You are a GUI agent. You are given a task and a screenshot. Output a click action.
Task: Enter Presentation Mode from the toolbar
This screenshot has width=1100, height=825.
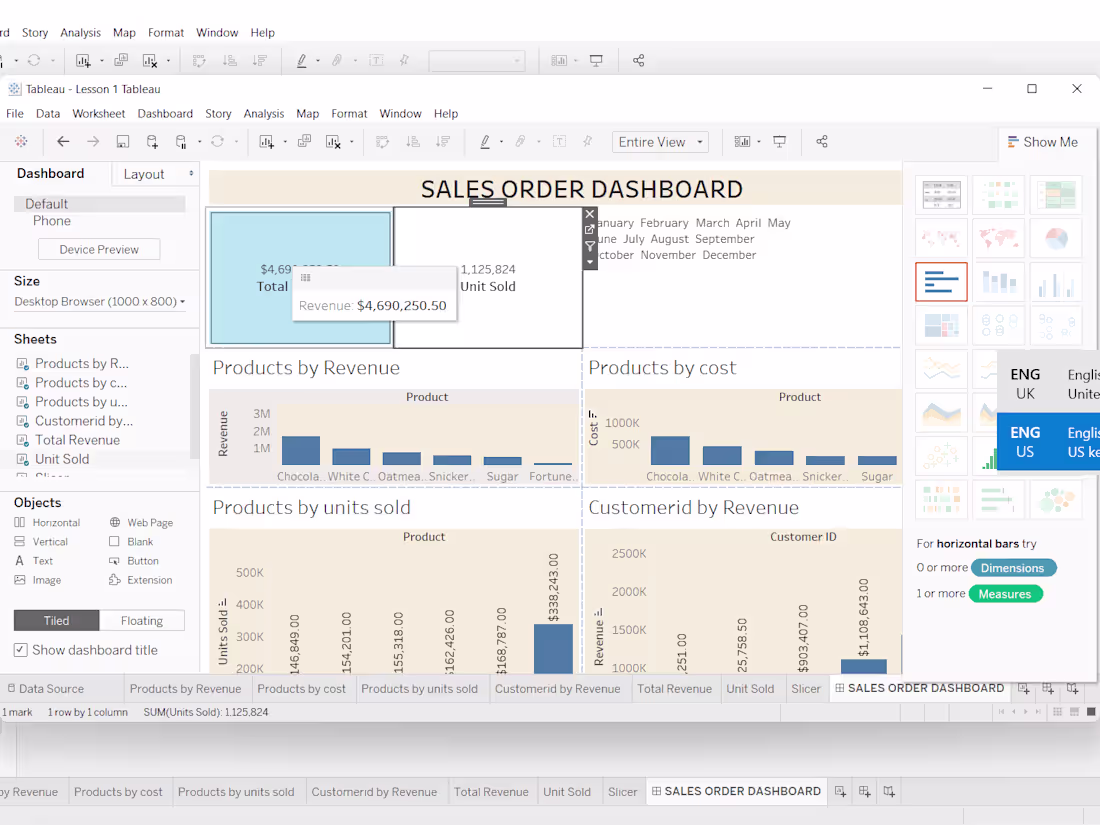[x=780, y=141]
